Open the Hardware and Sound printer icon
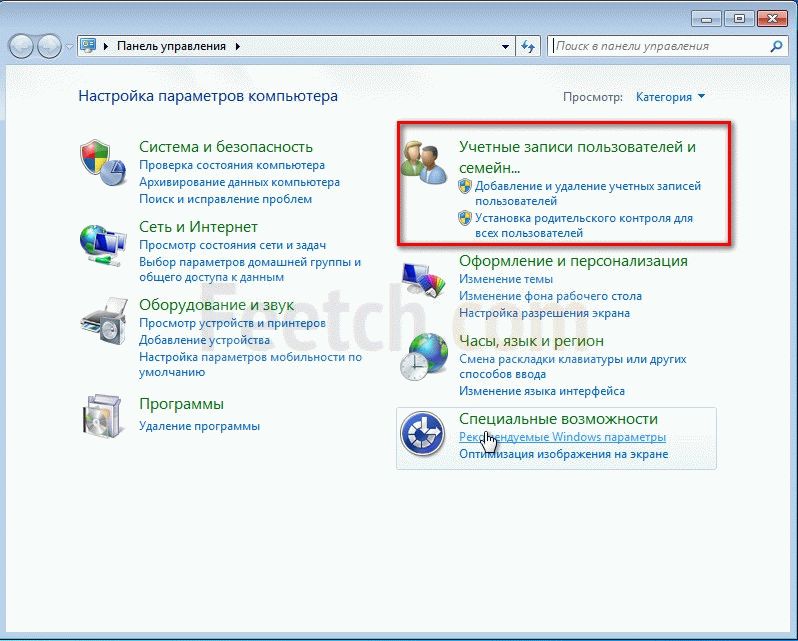798x641 pixels. 104,322
